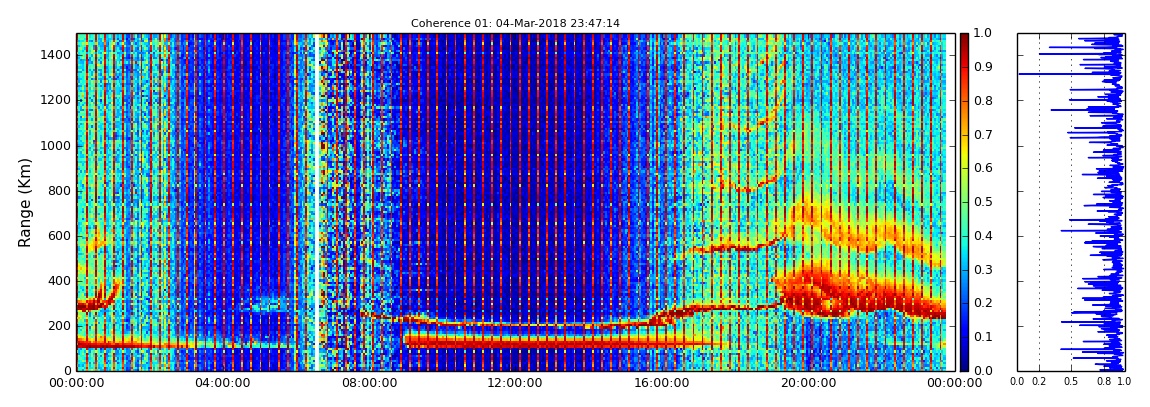This screenshot has width=1150, height=407.
Task: Click the 04:00:00 time tick label
Action: (x=221, y=383)
